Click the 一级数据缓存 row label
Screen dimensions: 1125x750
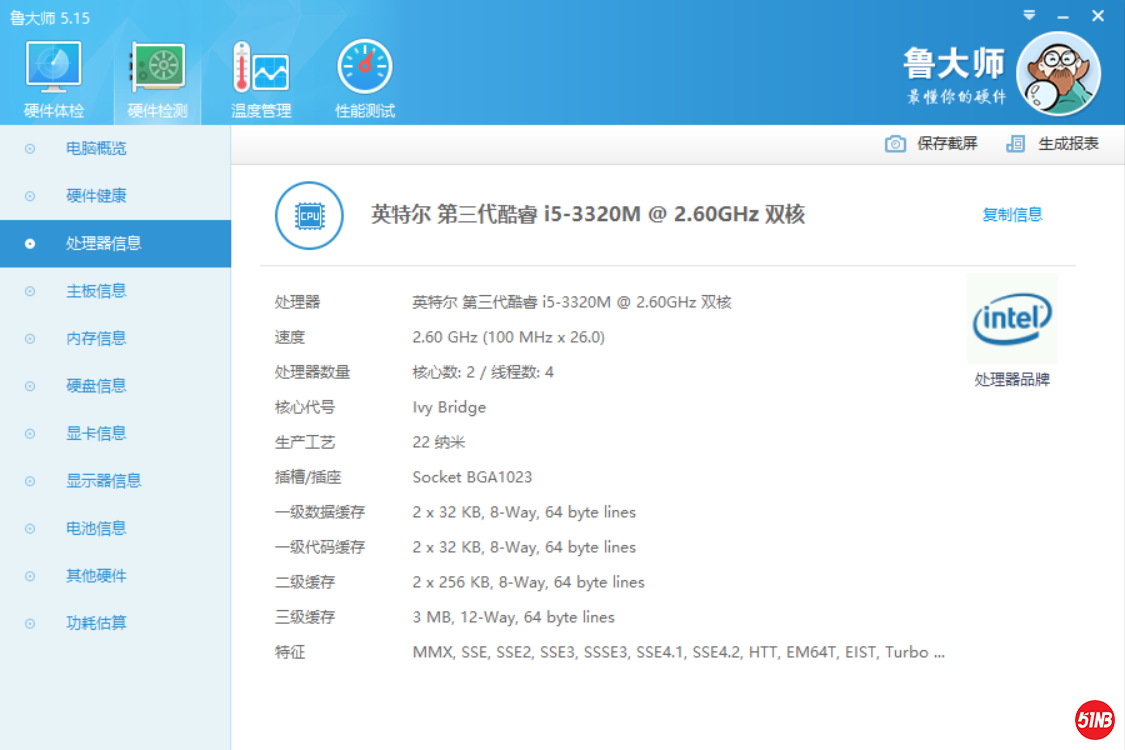coord(320,512)
